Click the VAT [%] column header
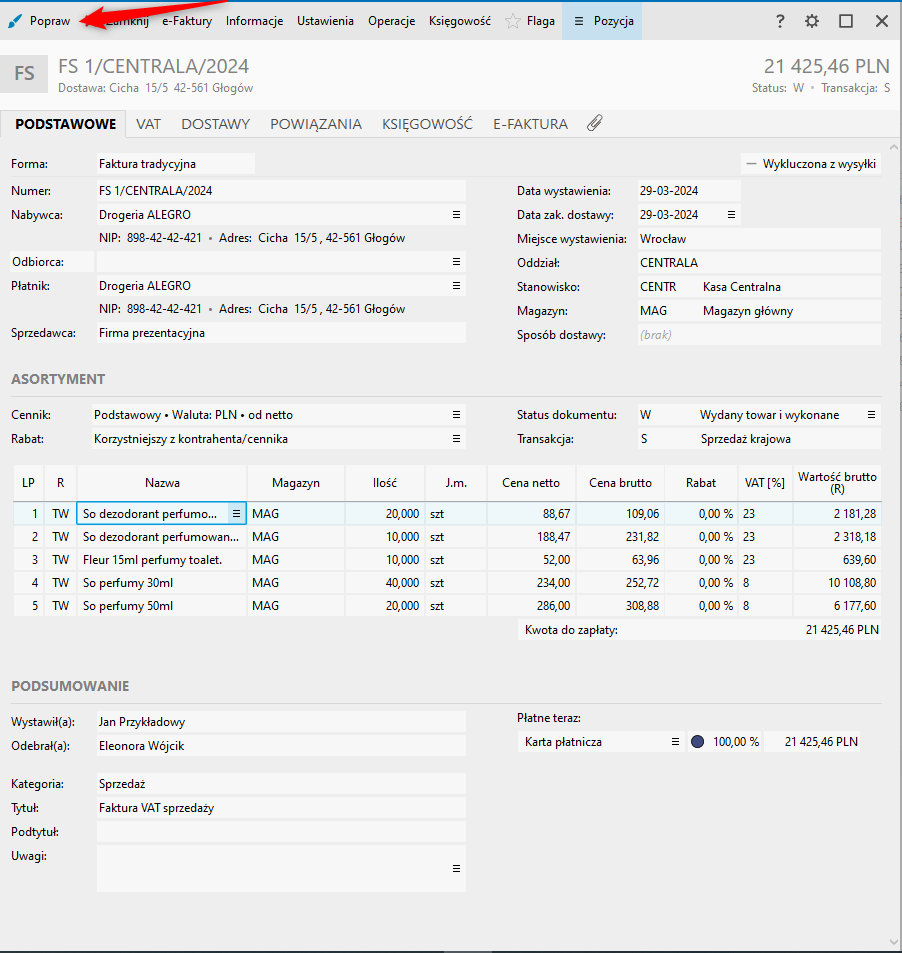The image size is (902, 953). [765, 483]
